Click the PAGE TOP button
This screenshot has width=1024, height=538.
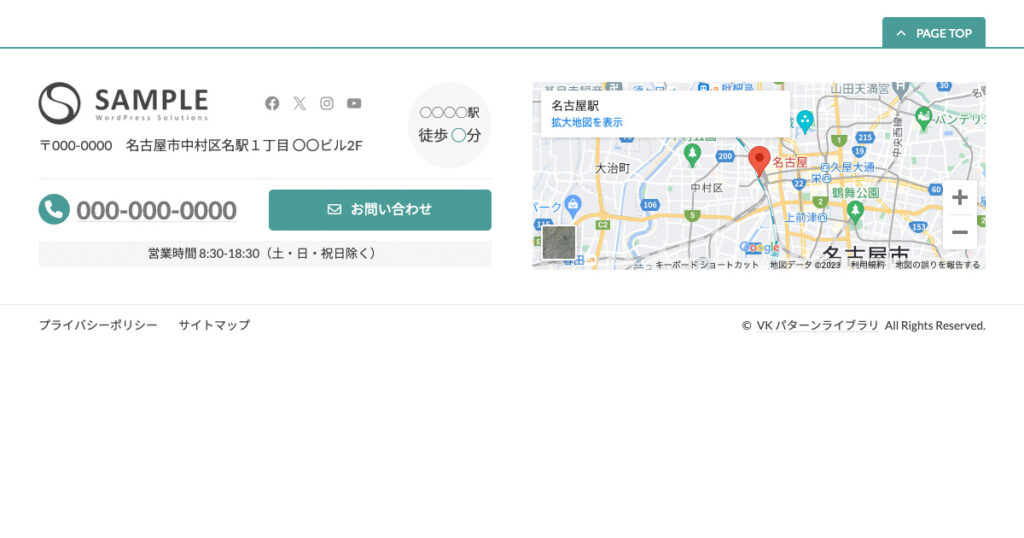click(933, 33)
